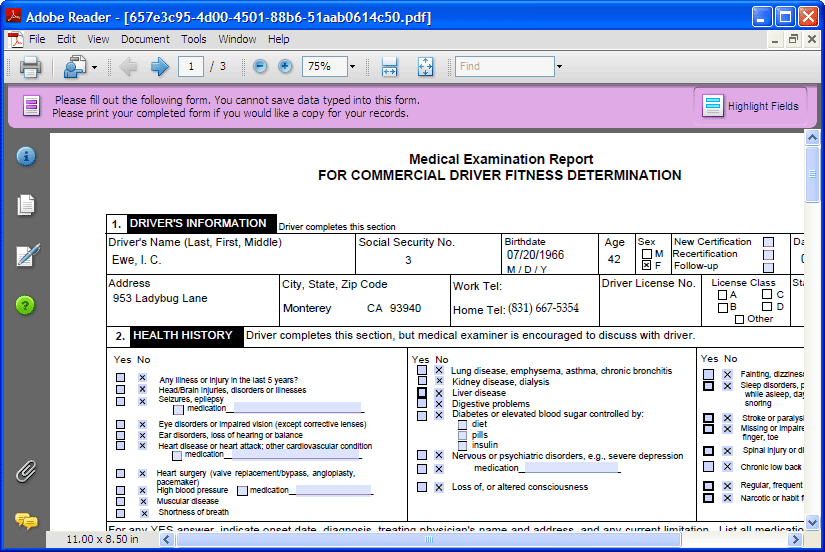The image size is (825, 552).
Task: Uncheck the Sex F checkbox
Action: tap(647, 265)
